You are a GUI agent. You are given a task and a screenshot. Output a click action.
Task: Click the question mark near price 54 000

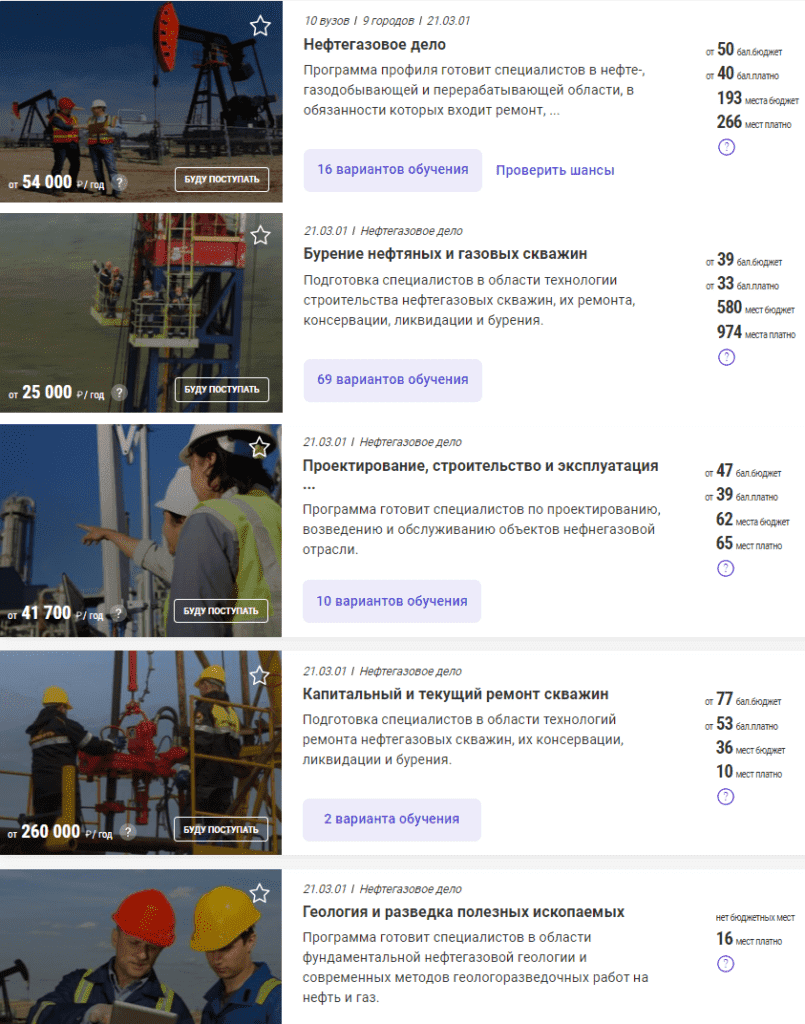pyautogui.click(x=119, y=179)
